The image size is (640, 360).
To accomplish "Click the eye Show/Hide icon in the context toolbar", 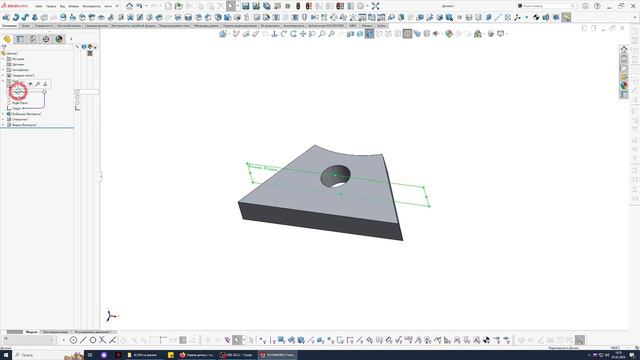I will (x=30, y=84).
